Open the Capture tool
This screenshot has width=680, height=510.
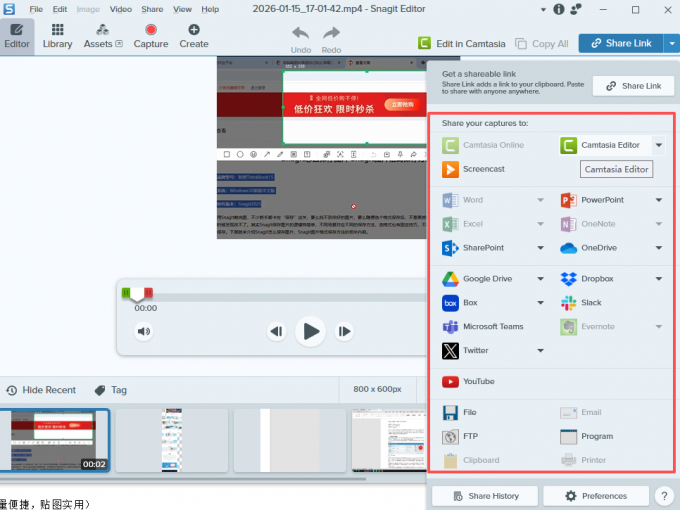click(x=151, y=36)
